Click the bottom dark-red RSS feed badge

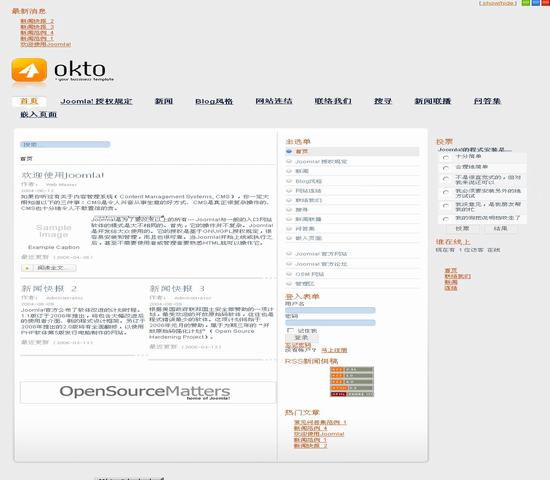tap(352, 394)
